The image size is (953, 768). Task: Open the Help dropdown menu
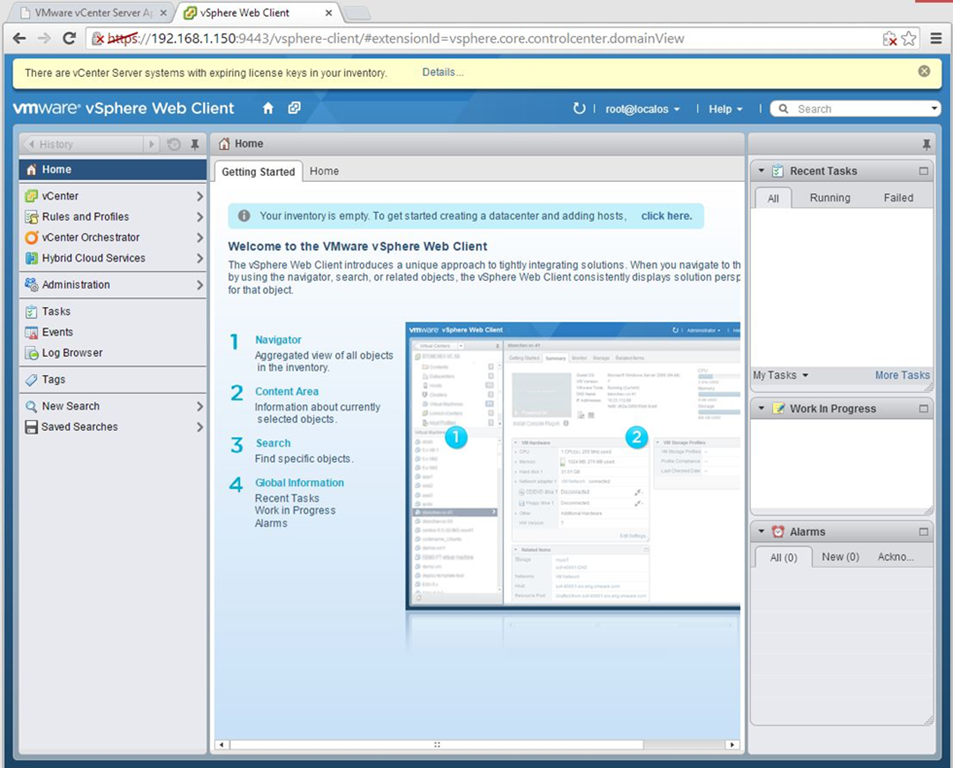(726, 109)
